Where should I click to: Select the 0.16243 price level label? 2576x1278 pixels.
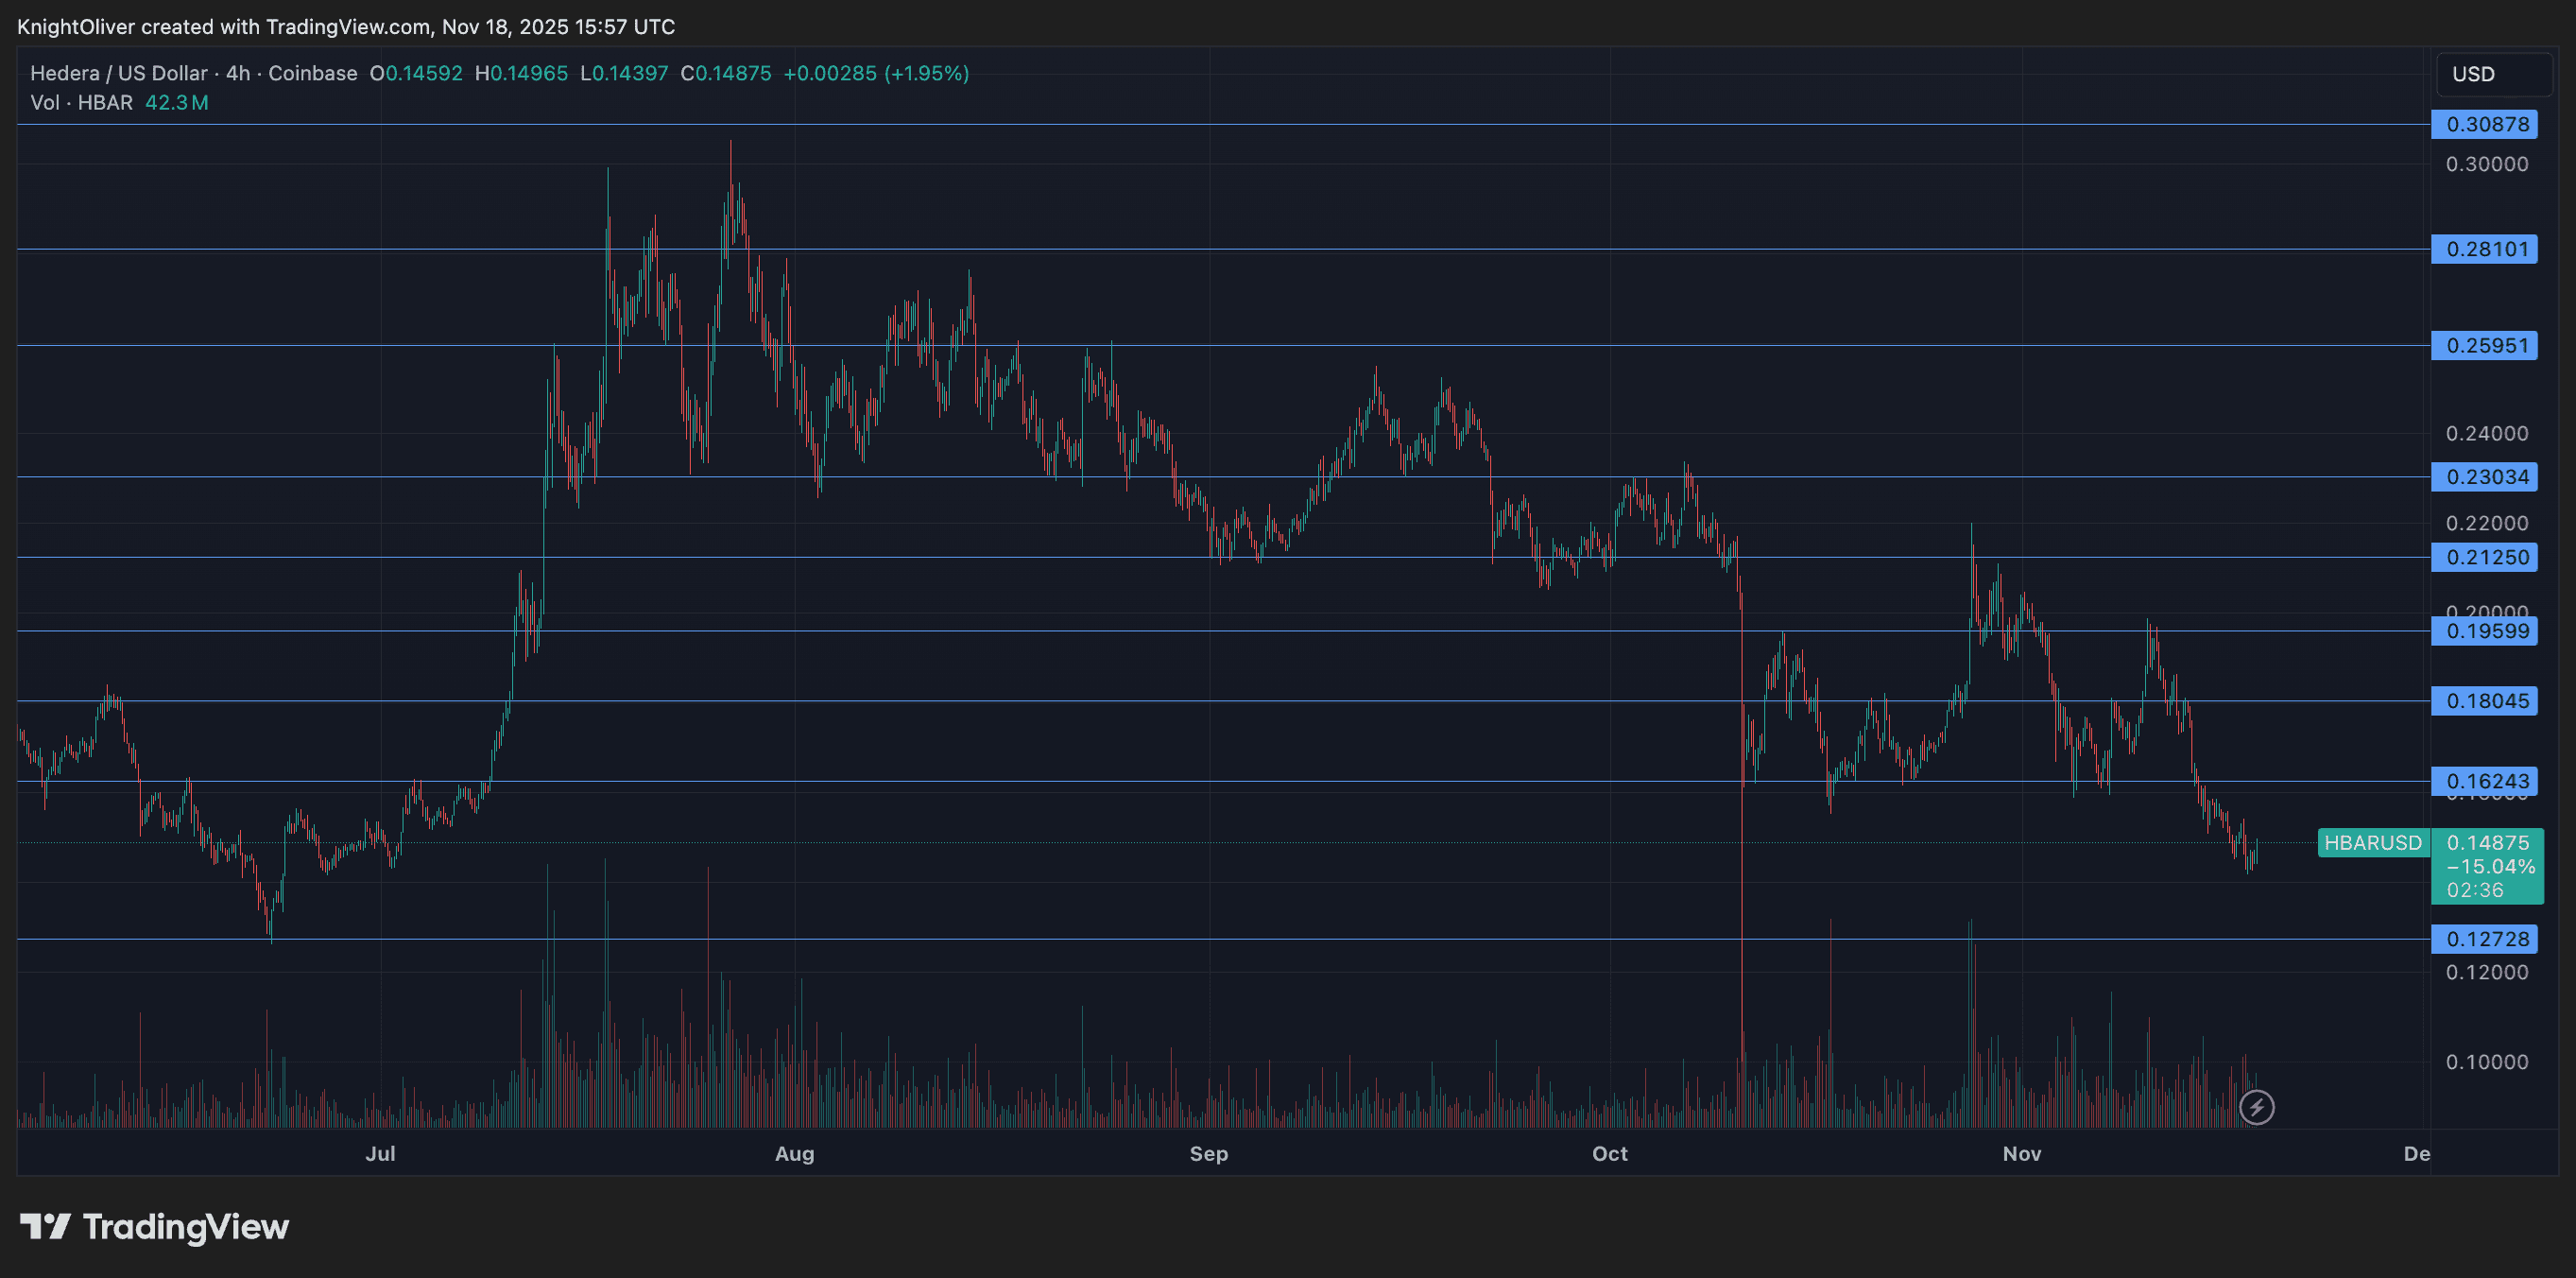tap(2485, 781)
